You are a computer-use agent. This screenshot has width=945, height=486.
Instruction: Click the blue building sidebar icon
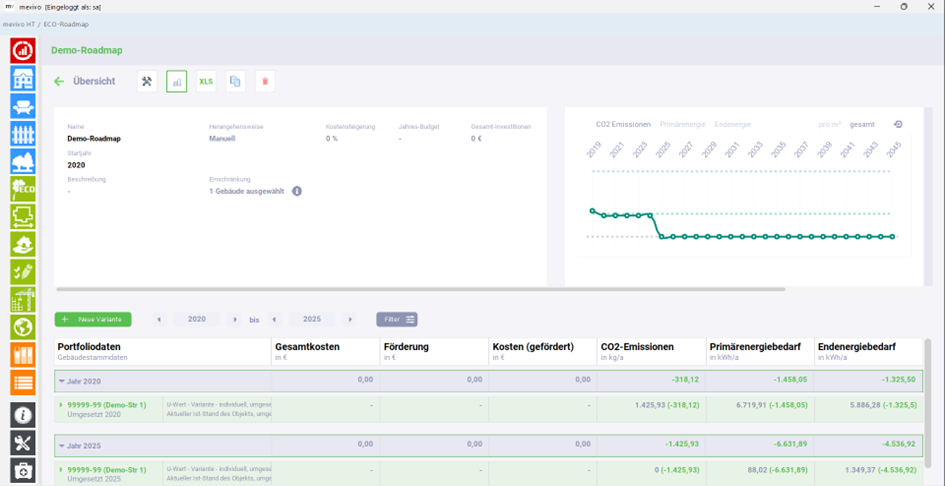coord(23,78)
